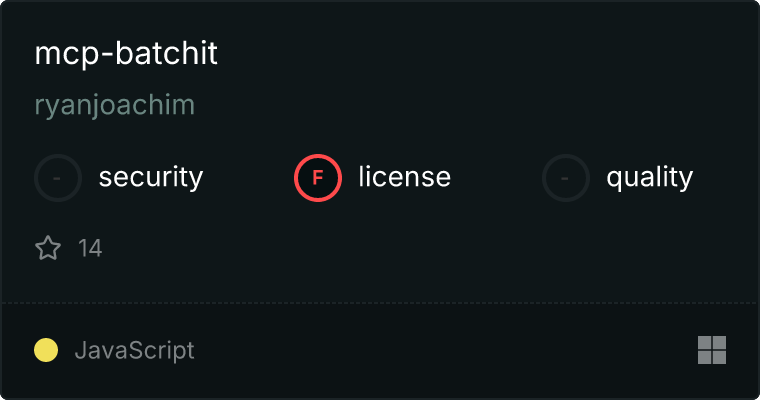Click blank card area right of mcp-batchit title

485,53
